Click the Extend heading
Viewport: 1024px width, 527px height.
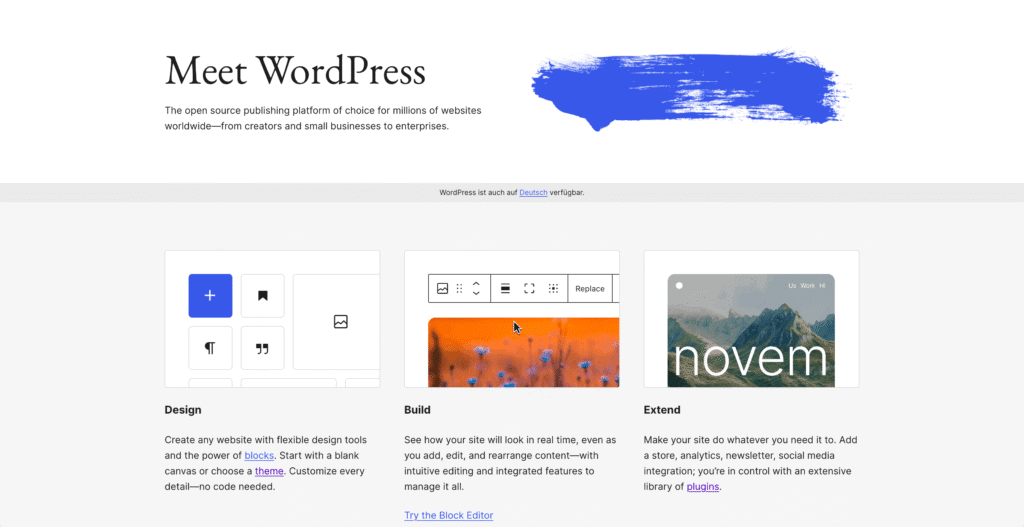[x=662, y=410]
